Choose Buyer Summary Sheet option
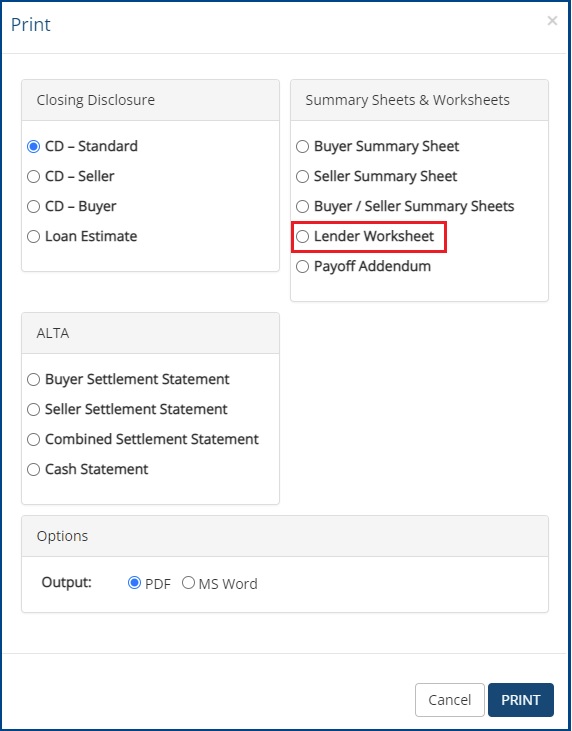The image size is (572, 731). click(x=303, y=146)
